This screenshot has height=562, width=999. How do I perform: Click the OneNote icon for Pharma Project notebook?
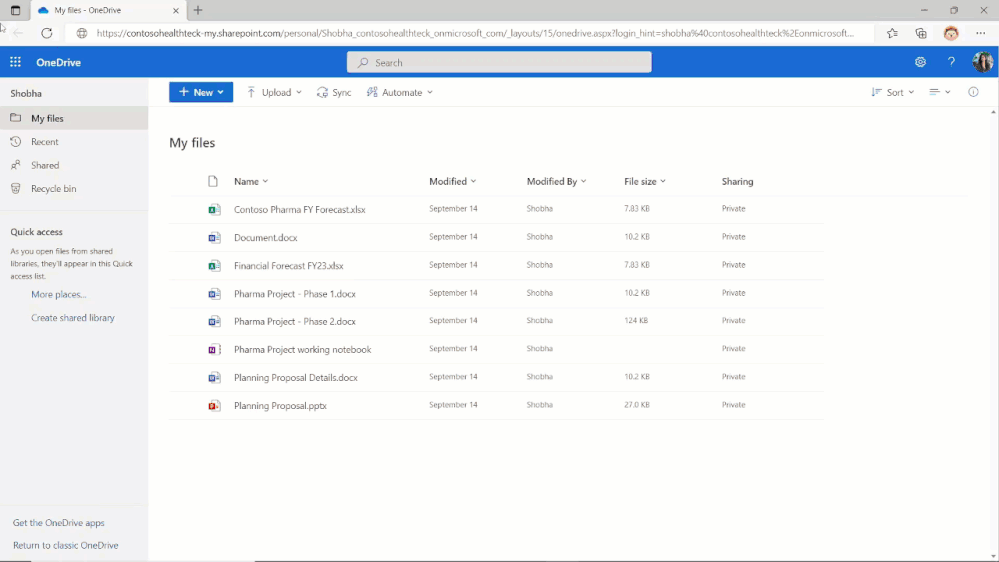(214, 350)
